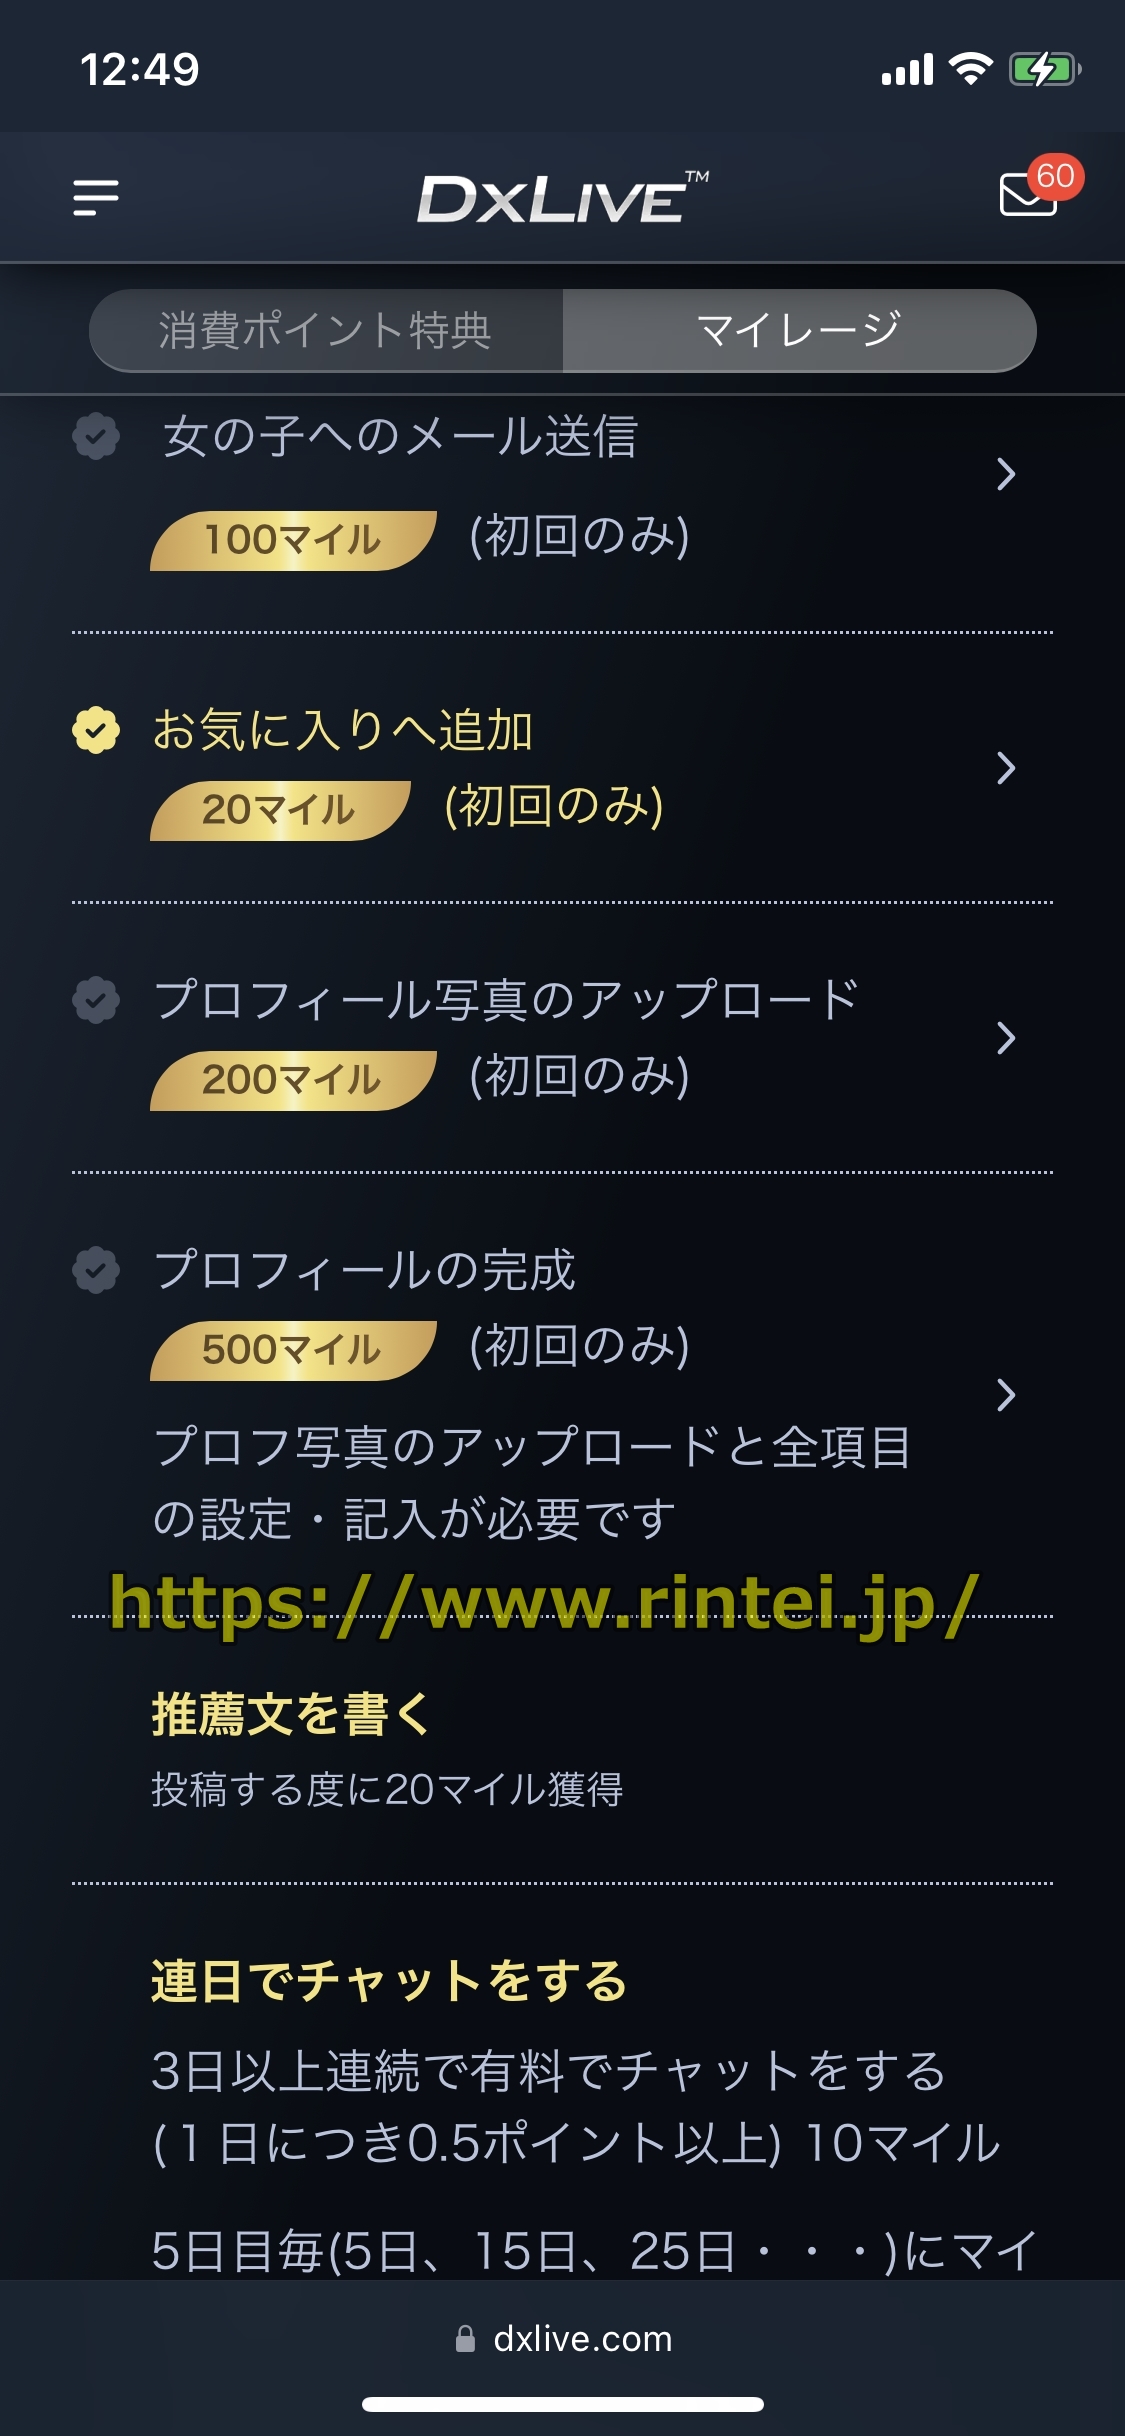This screenshot has width=1125, height=2436.
Task: Toggle the gold check badge for お気に入りへ追加
Action: pyautogui.click(x=96, y=730)
